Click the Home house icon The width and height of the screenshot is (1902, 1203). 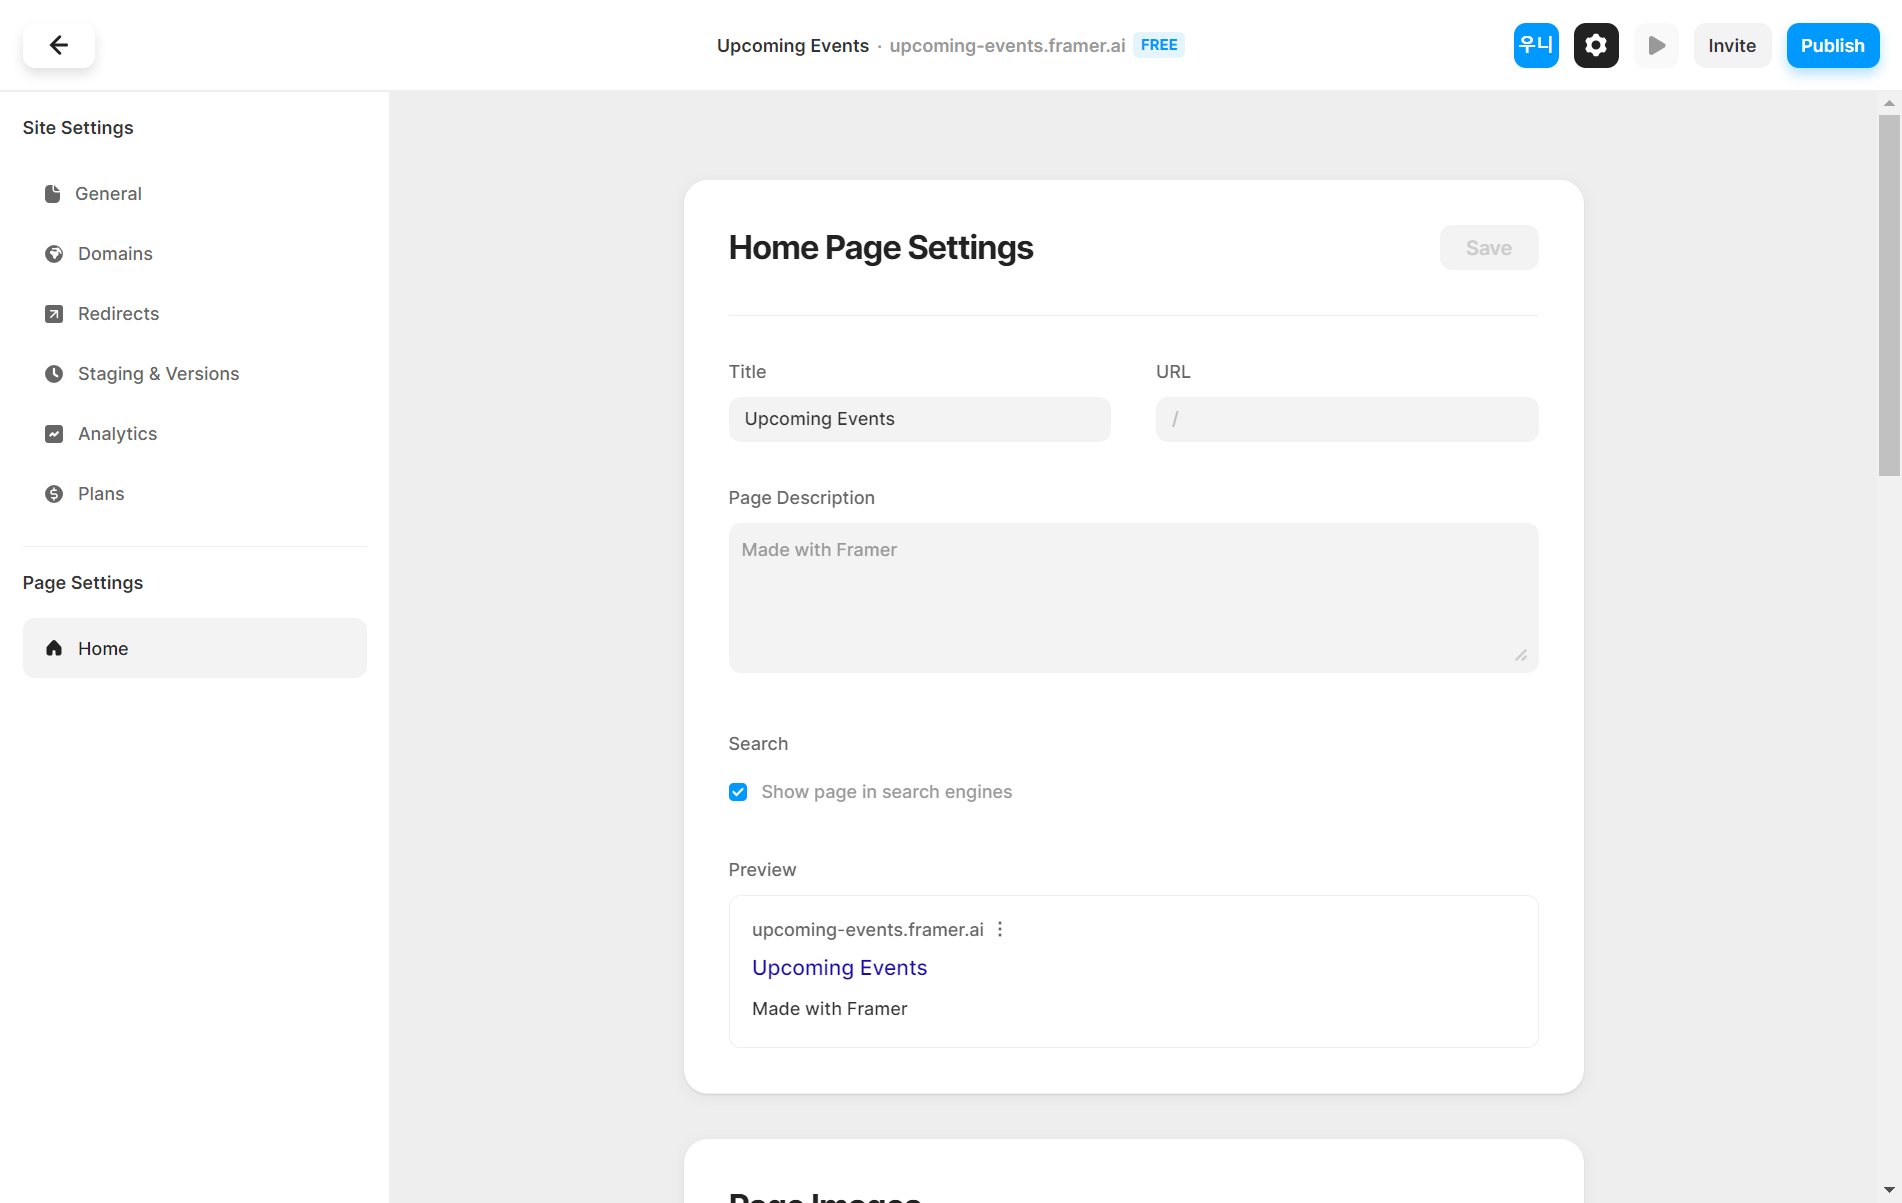54,648
